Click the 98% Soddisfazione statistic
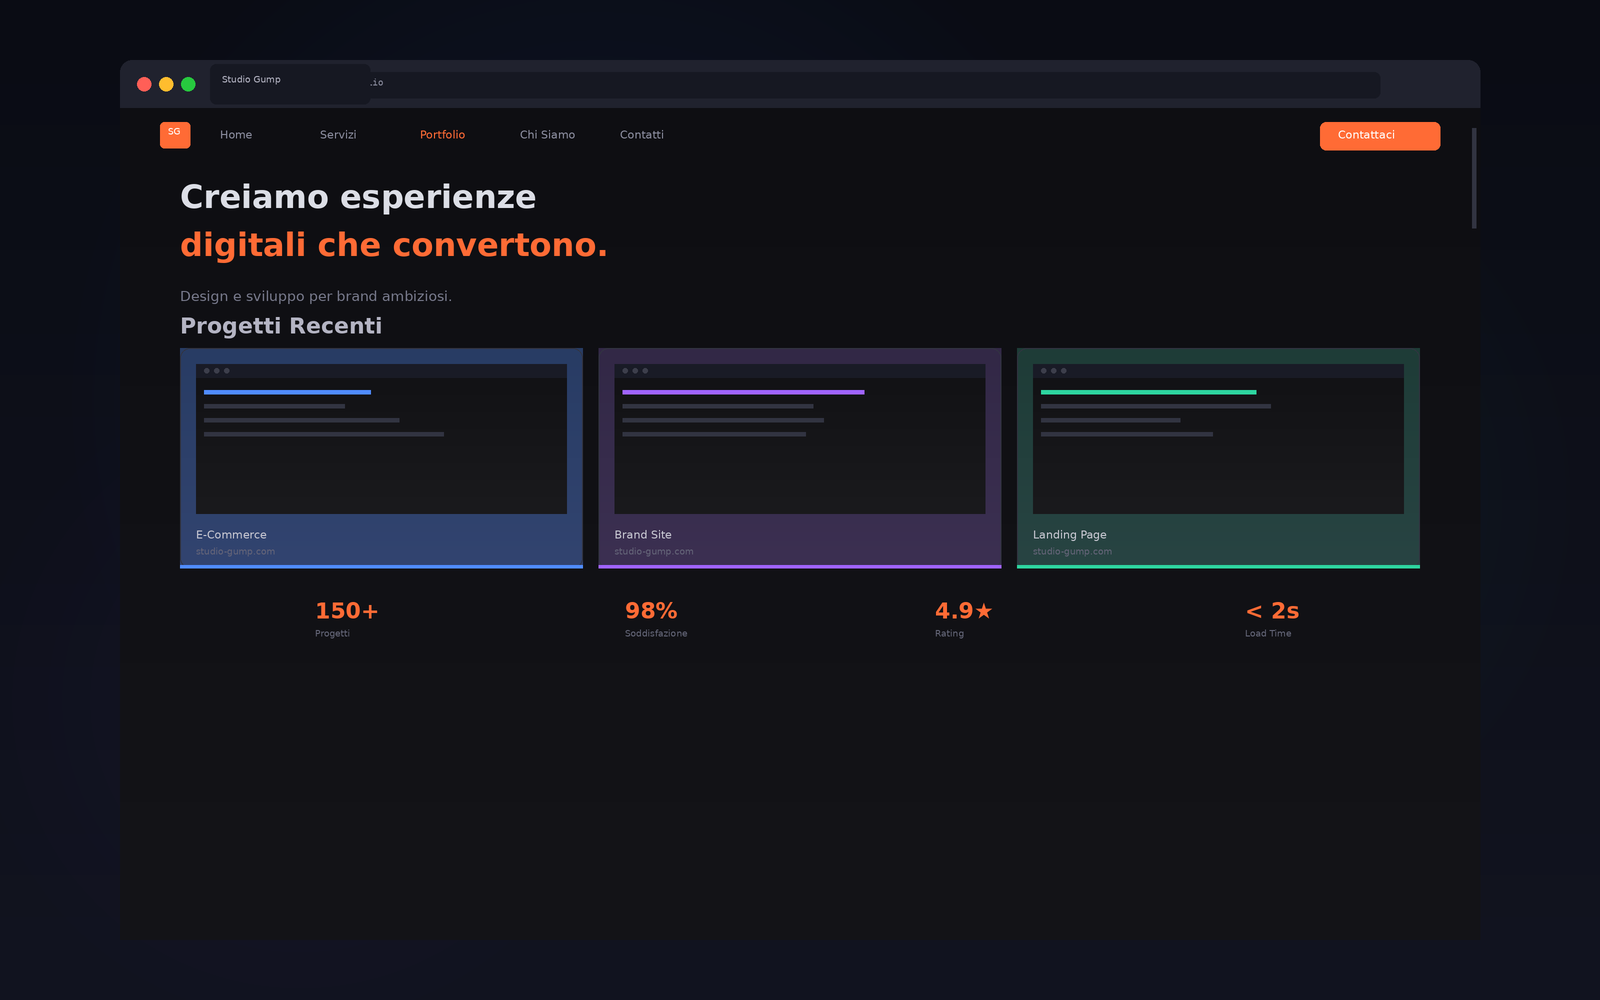1600x1000 pixels. coord(656,620)
